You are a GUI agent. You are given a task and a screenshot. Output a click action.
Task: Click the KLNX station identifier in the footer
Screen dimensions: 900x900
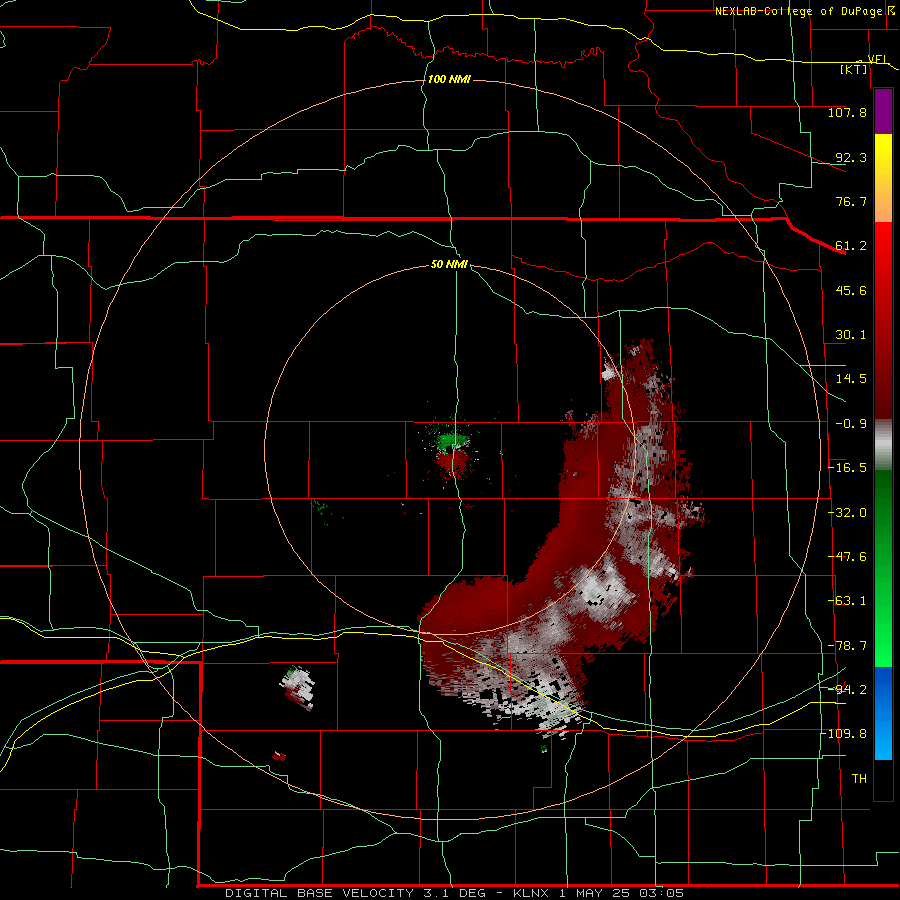pyautogui.click(x=531, y=893)
